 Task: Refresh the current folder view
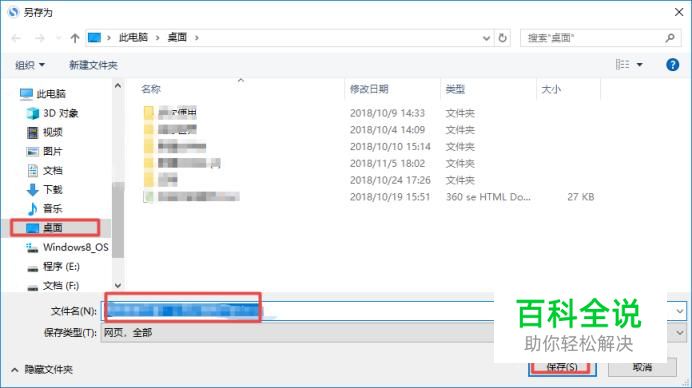[502, 38]
